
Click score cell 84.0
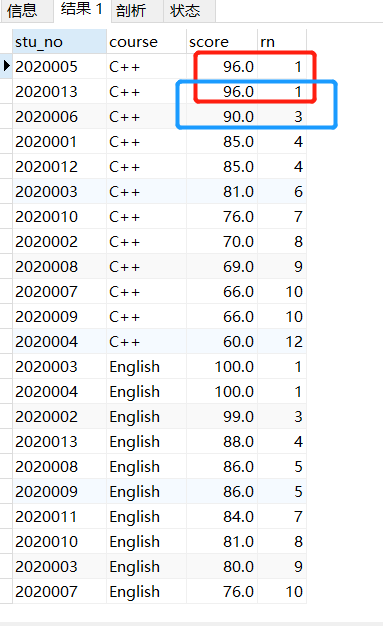coord(222,517)
